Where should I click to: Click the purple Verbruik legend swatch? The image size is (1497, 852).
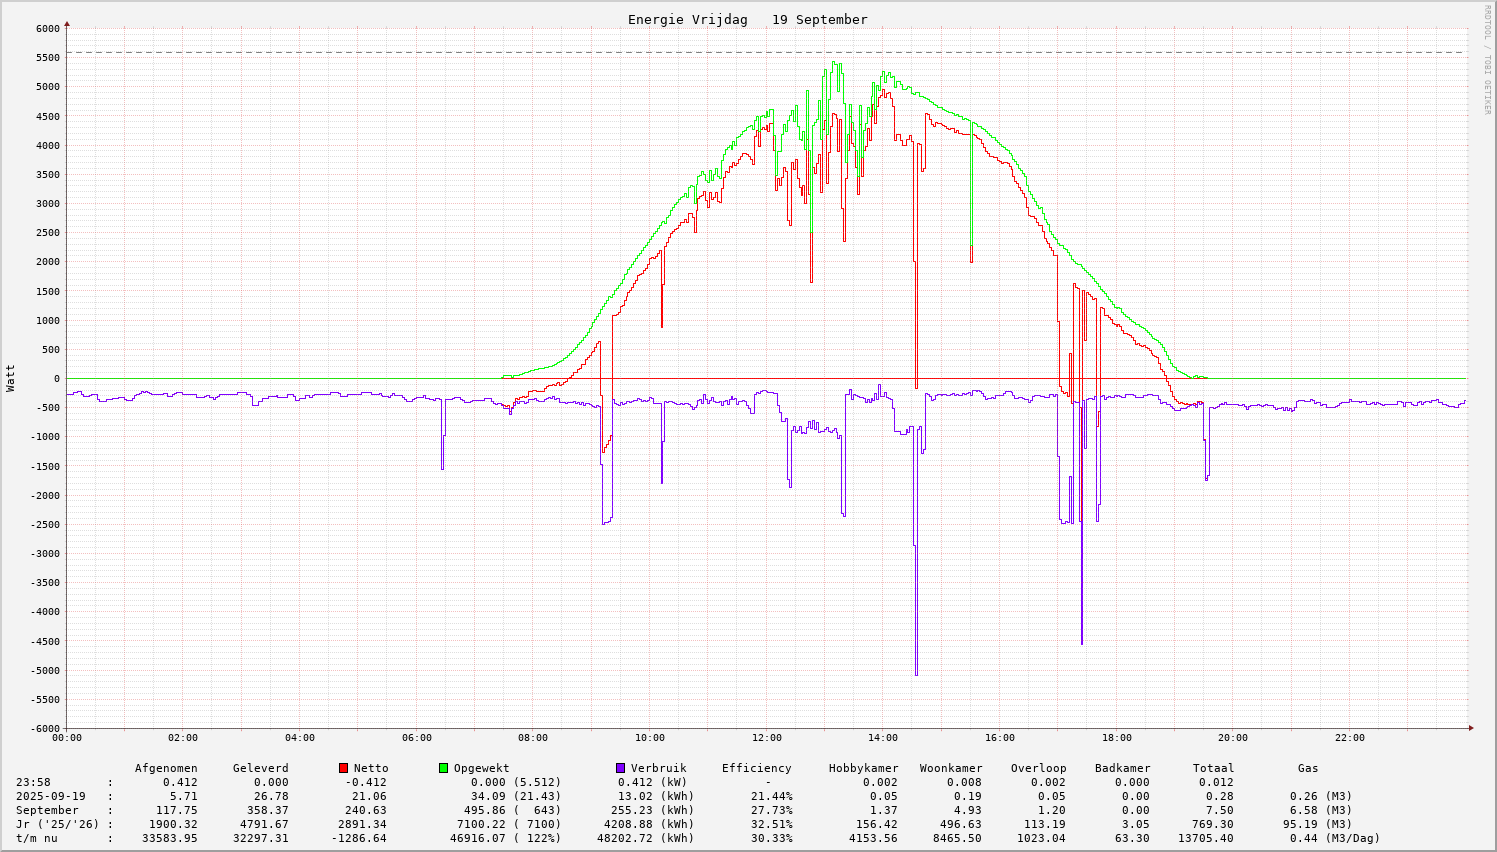pyautogui.click(x=620, y=768)
